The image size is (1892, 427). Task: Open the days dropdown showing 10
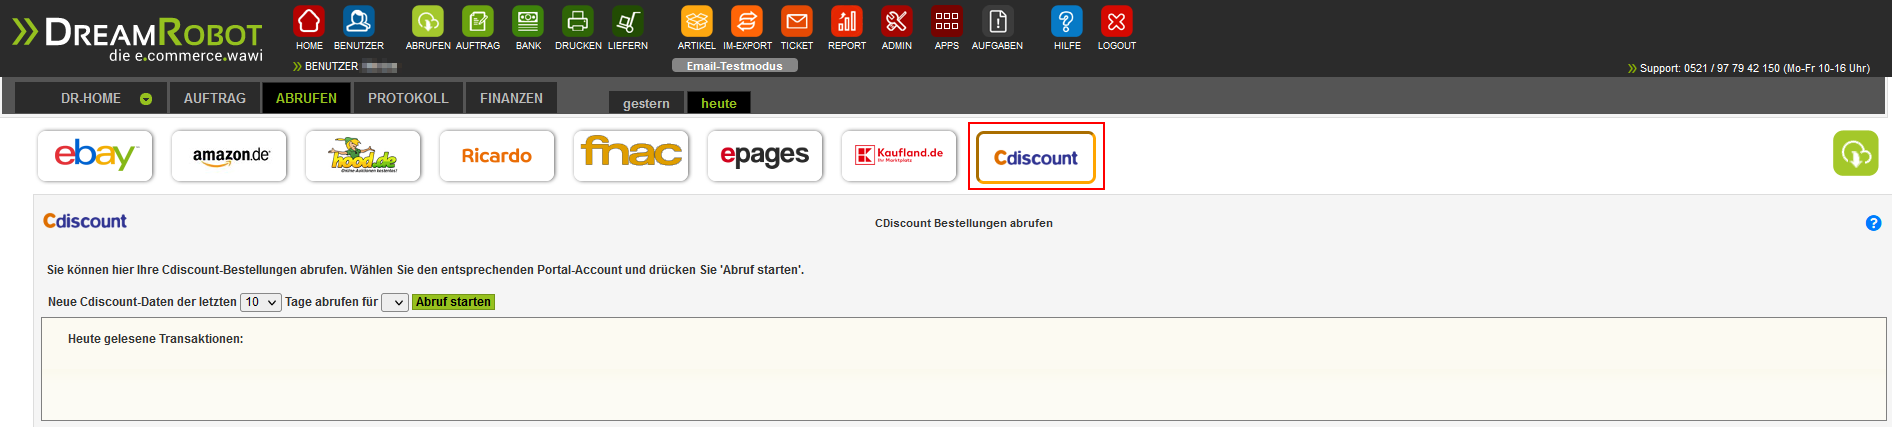pyautogui.click(x=260, y=302)
